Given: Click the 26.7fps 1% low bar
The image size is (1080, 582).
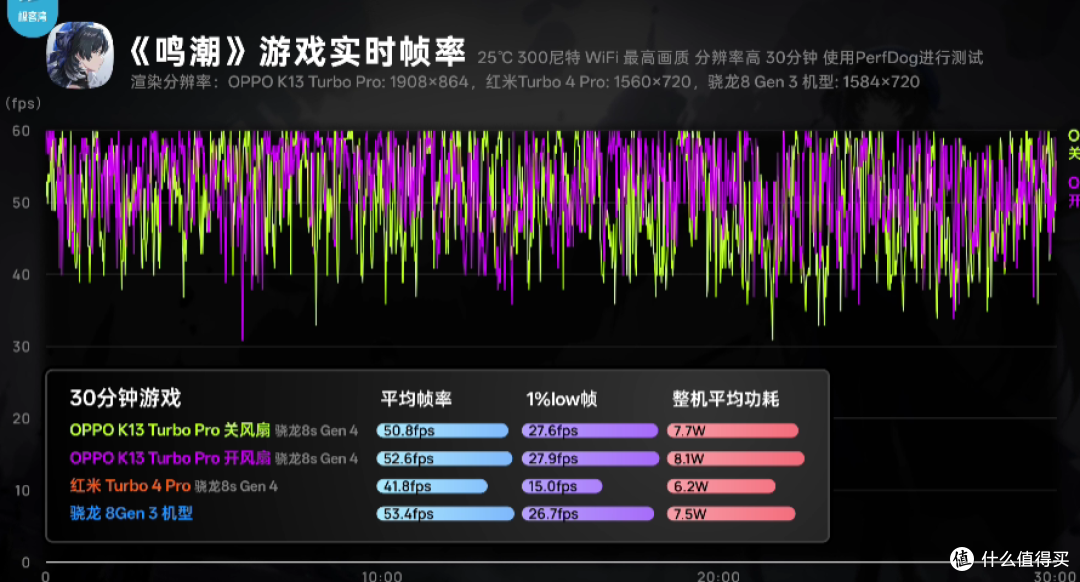Looking at the screenshot, I should tap(588, 514).
